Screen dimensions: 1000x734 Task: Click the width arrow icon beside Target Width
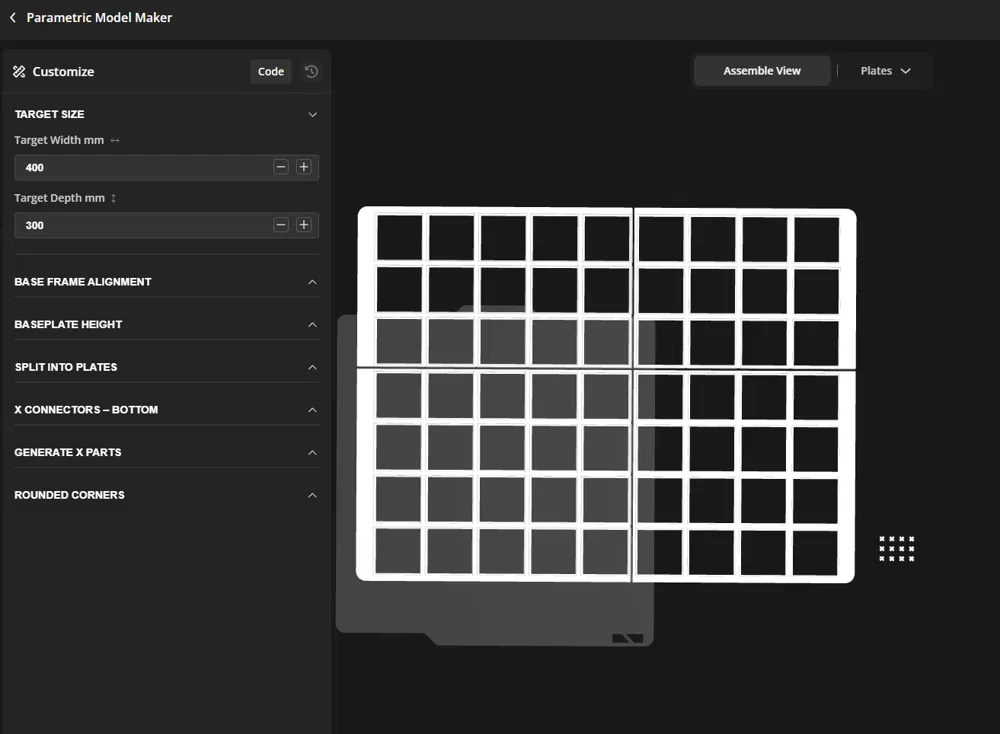pos(115,140)
